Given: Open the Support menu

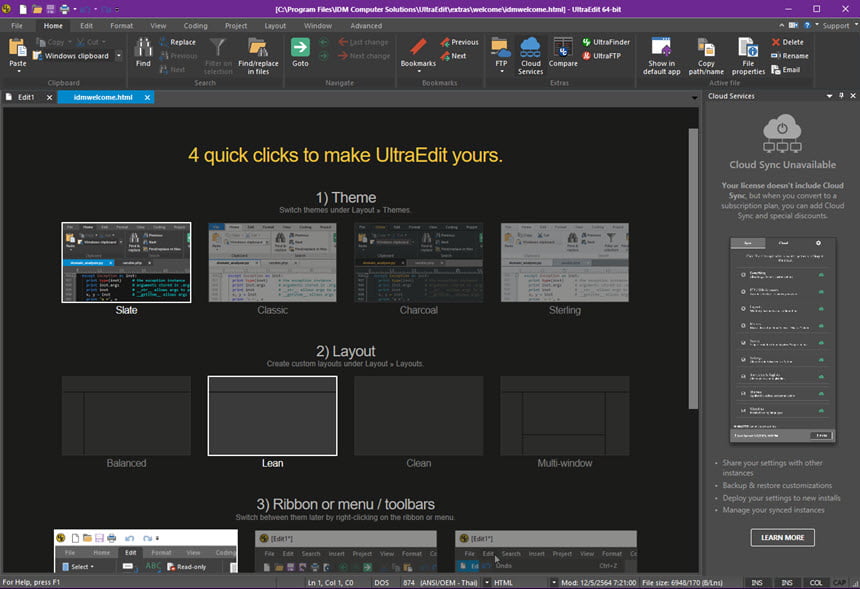Looking at the screenshot, I should coord(835,26).
